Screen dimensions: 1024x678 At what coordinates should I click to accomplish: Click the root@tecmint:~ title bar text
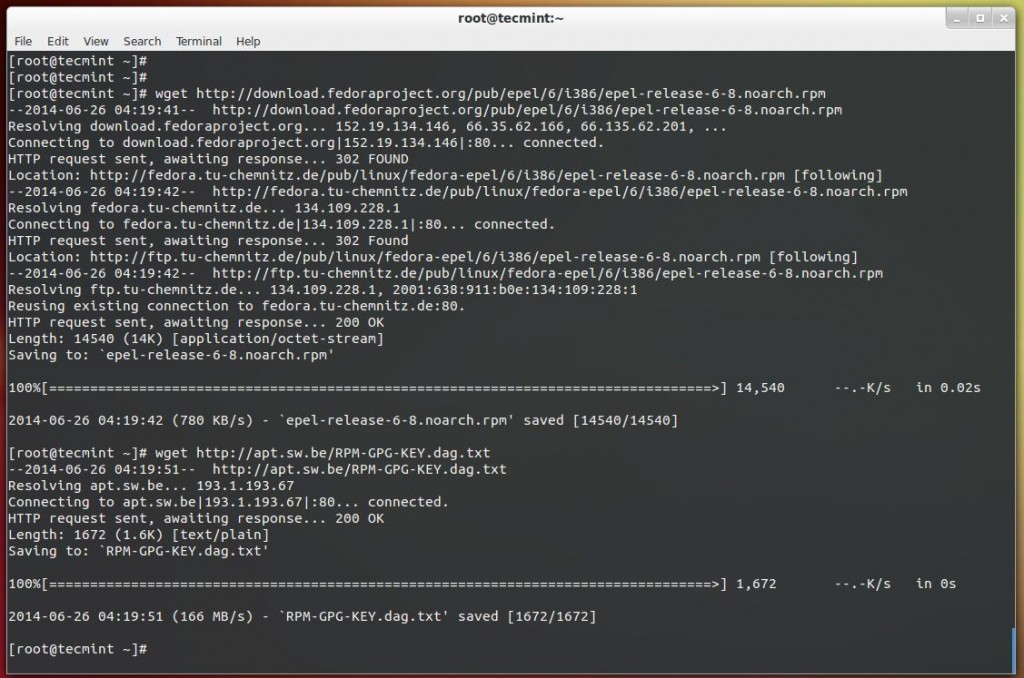coord(510,17)
